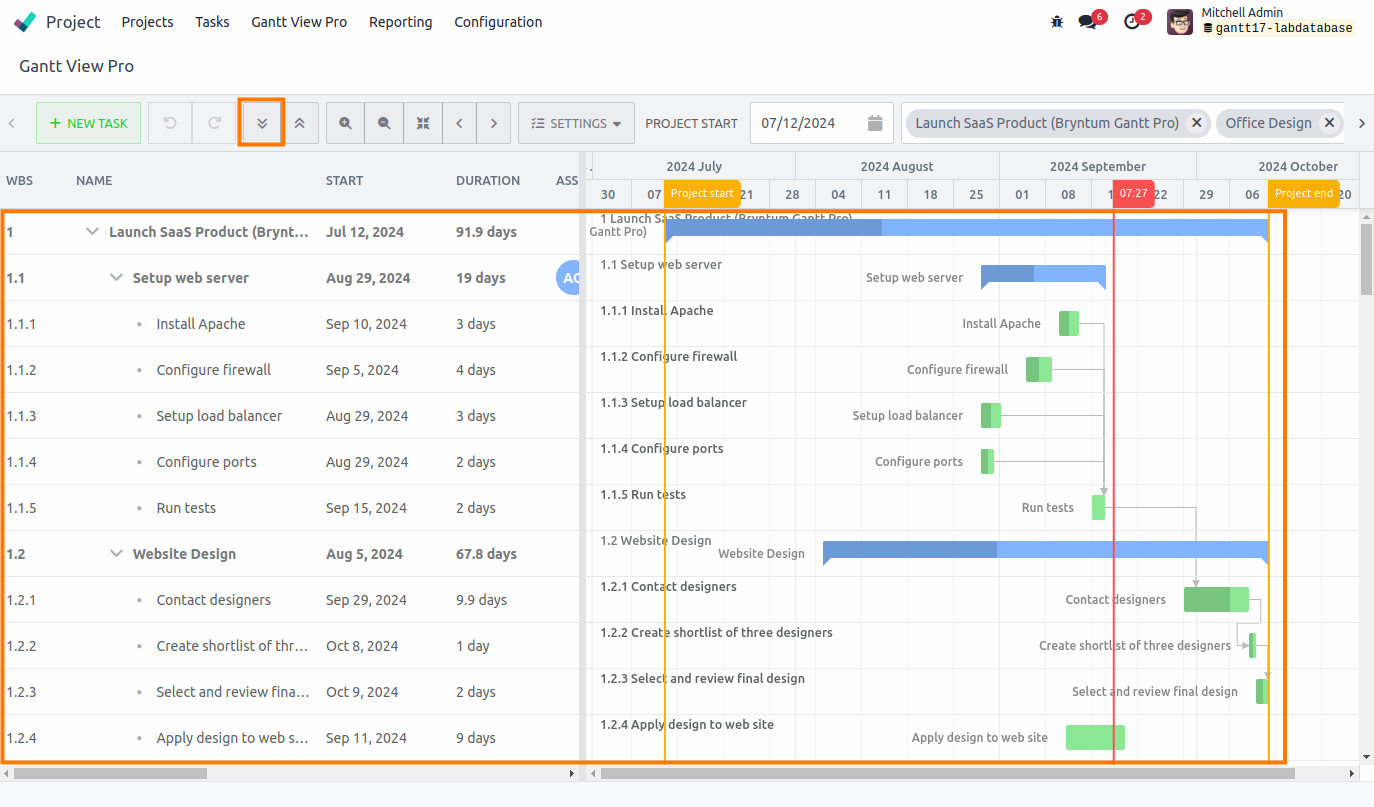Click the next timespan arrow icon

click(x=494, y=122)
